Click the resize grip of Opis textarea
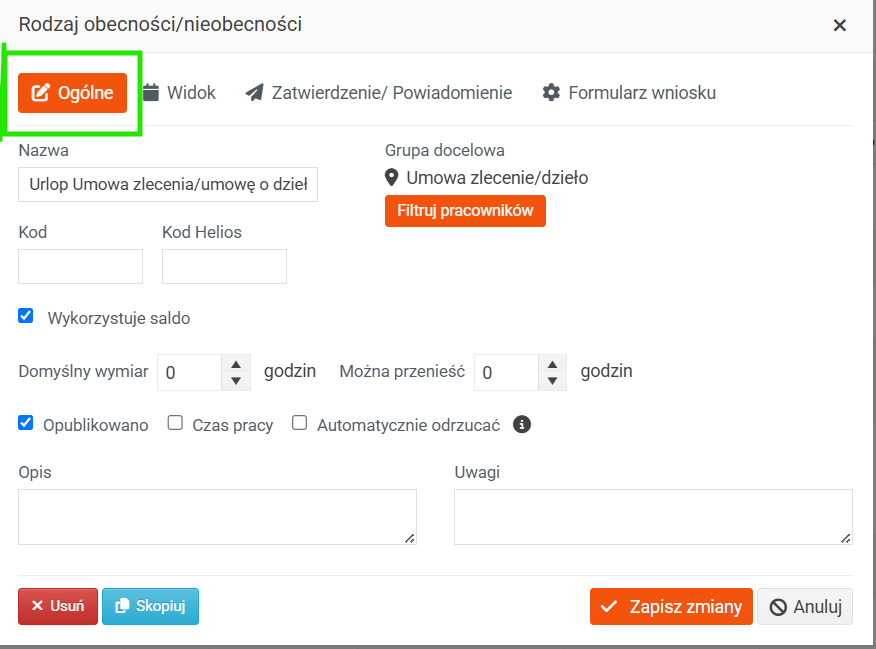The width and height of the screenshot is (876, 649). pos(410,538)
